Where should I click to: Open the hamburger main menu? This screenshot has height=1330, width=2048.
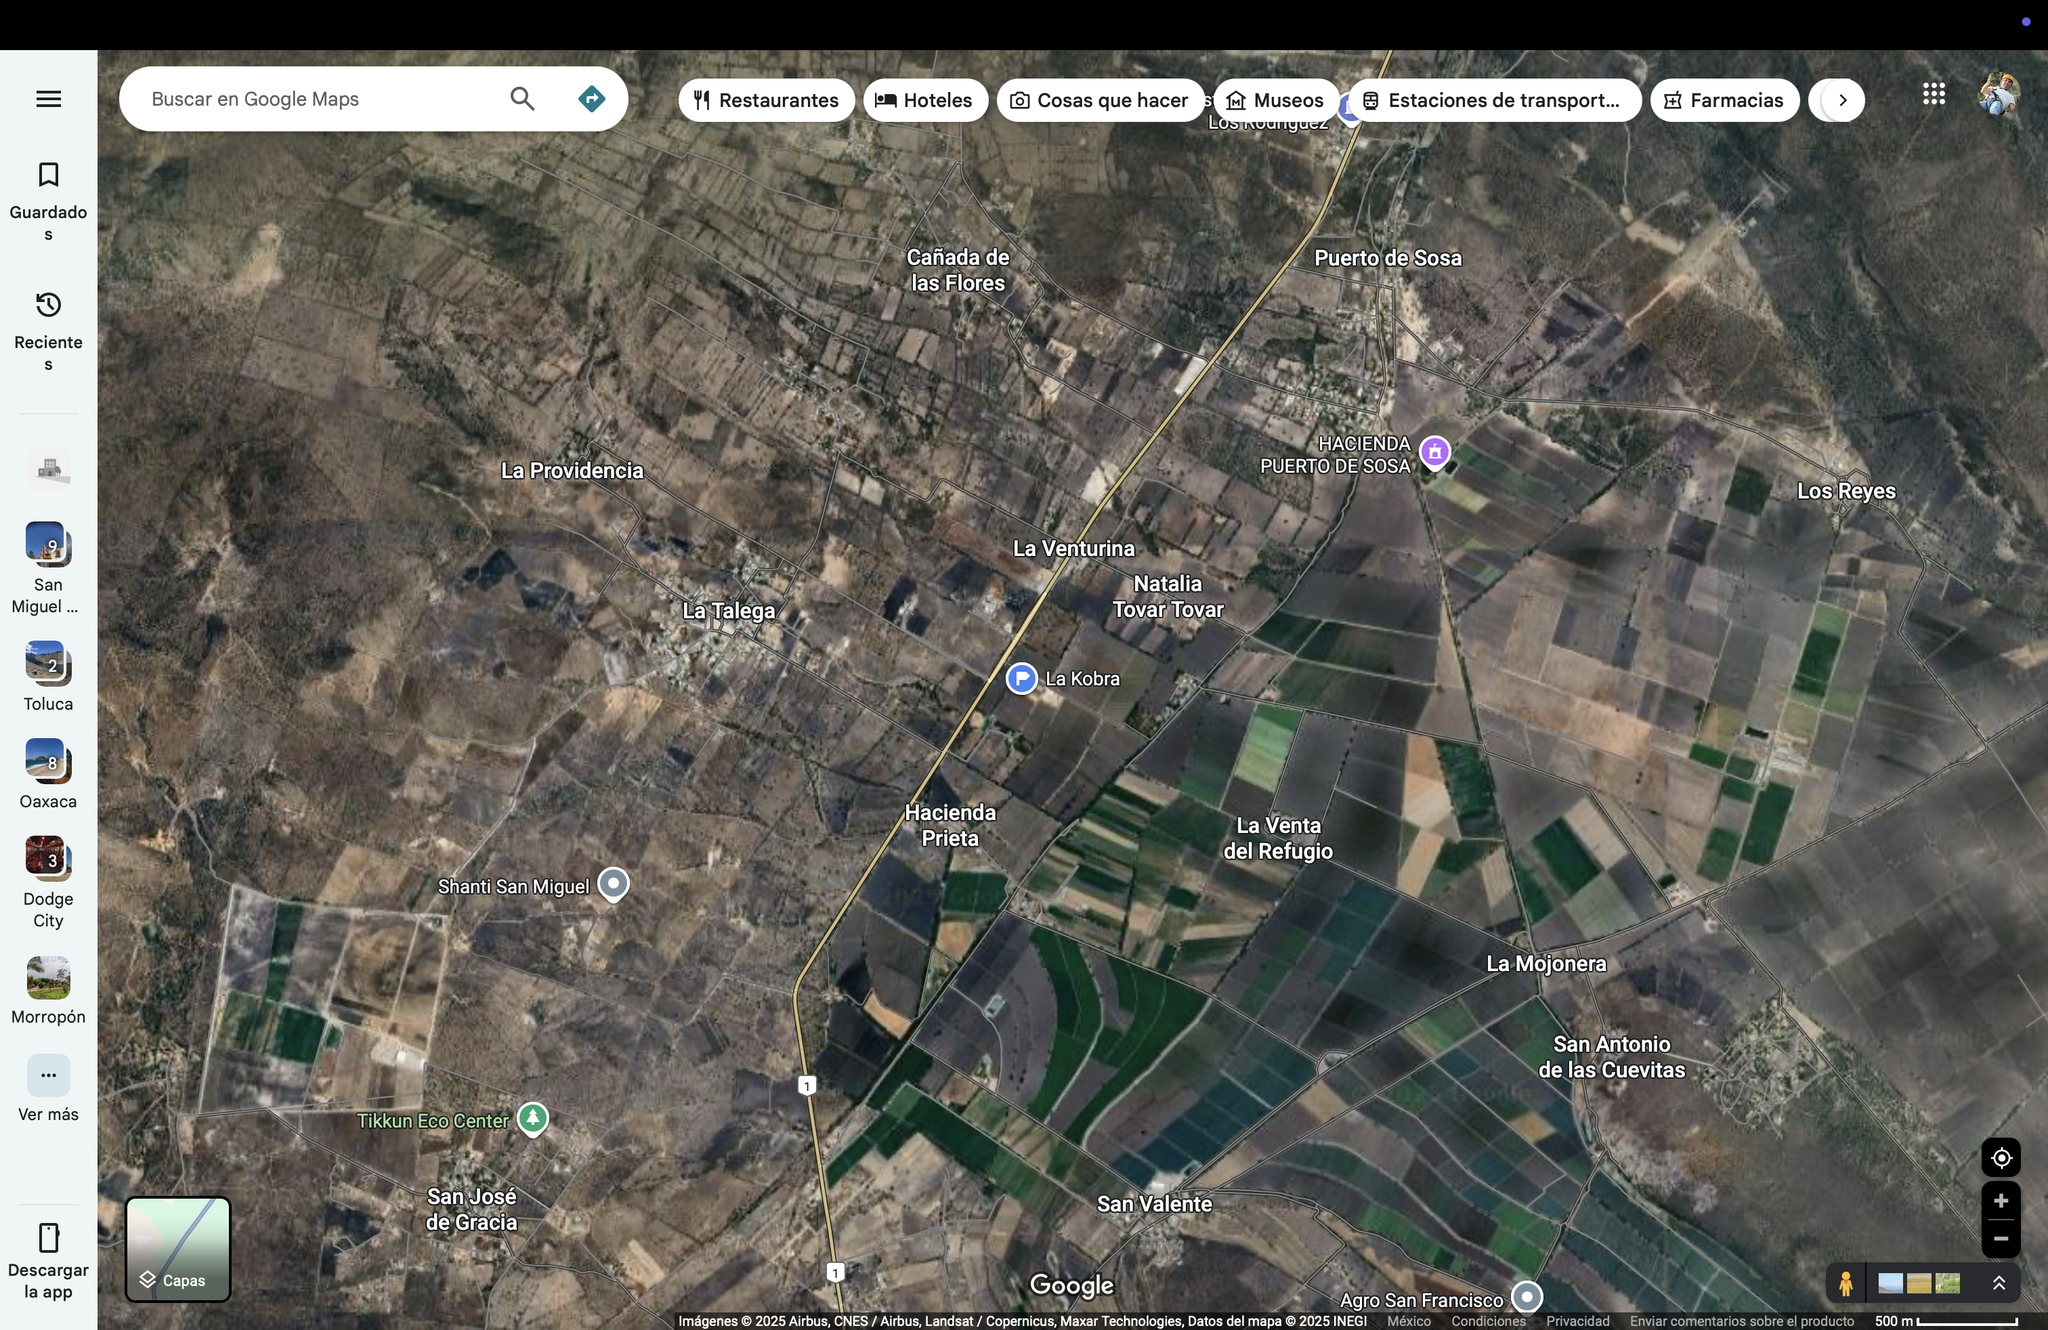48,99
